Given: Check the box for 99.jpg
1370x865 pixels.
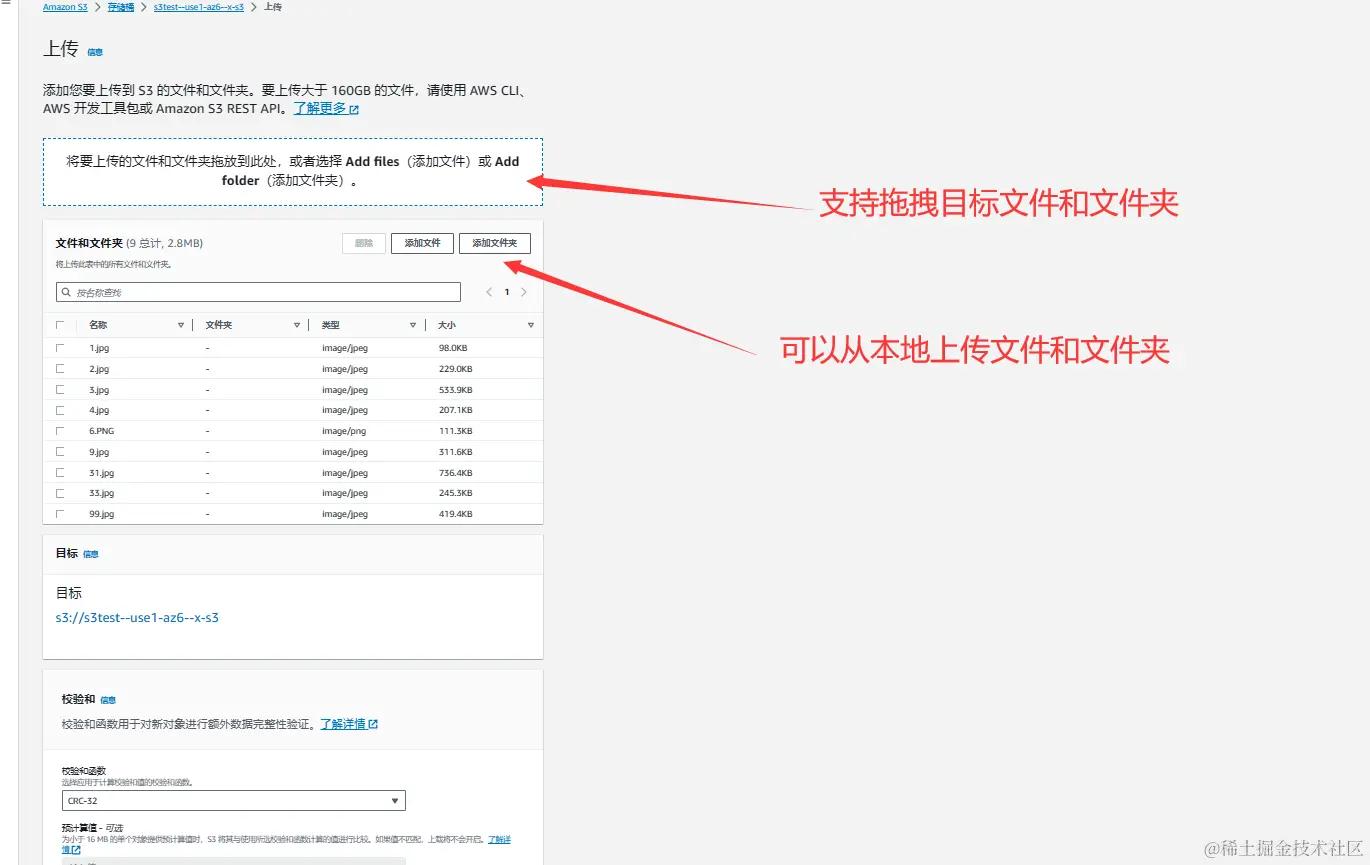Looking at the screenshot, I should (x=60, y=514).
